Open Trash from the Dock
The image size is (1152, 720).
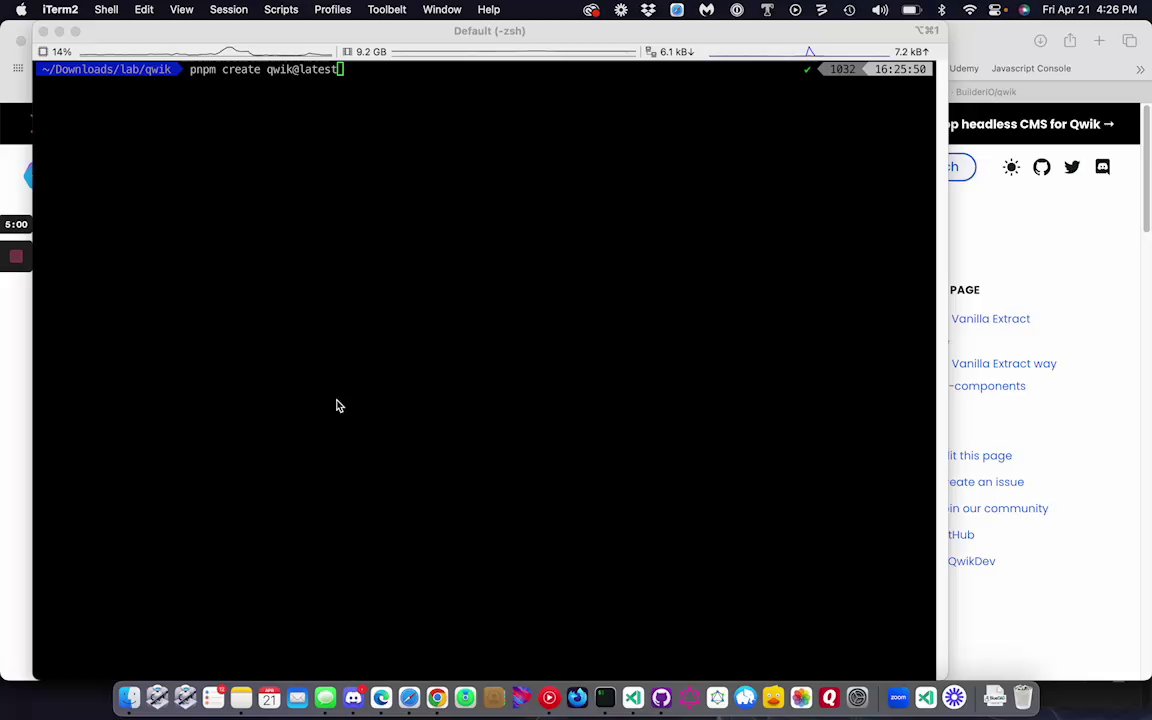tap(1023, 697)
